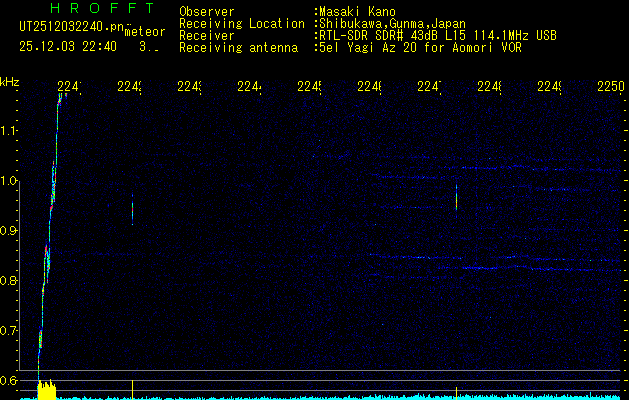Click the 2245 time axis label
The height and width of the screenshot is (400, 629).
(309, 86)
